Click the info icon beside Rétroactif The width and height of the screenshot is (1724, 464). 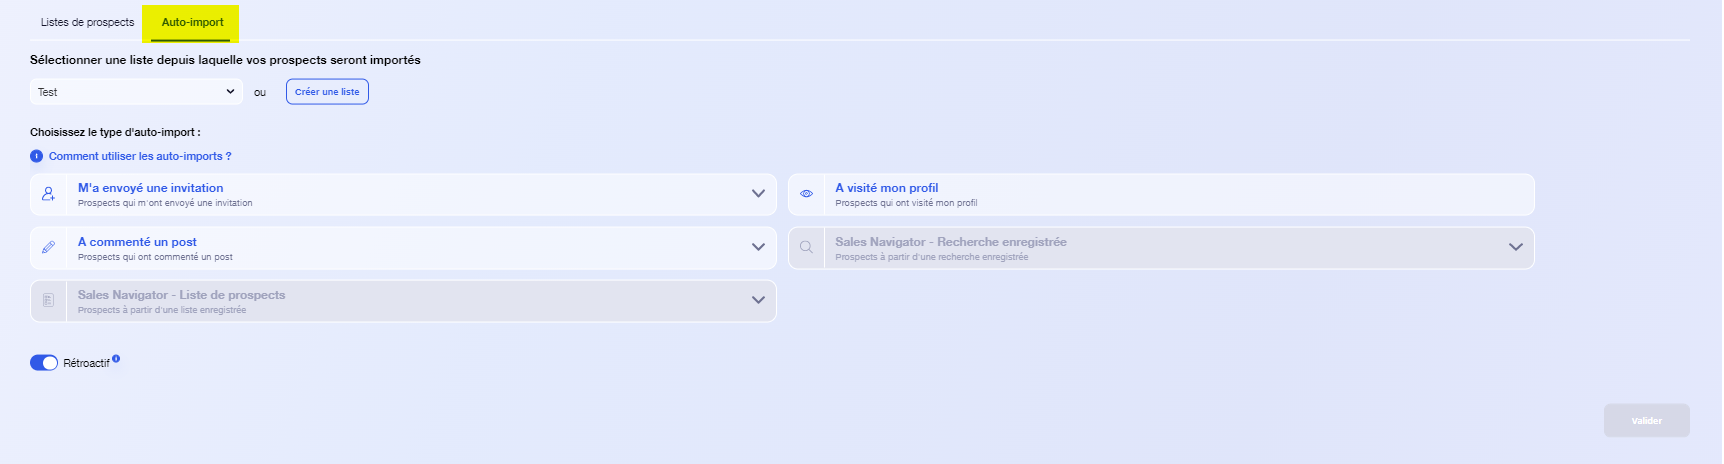tap(116, 358)
